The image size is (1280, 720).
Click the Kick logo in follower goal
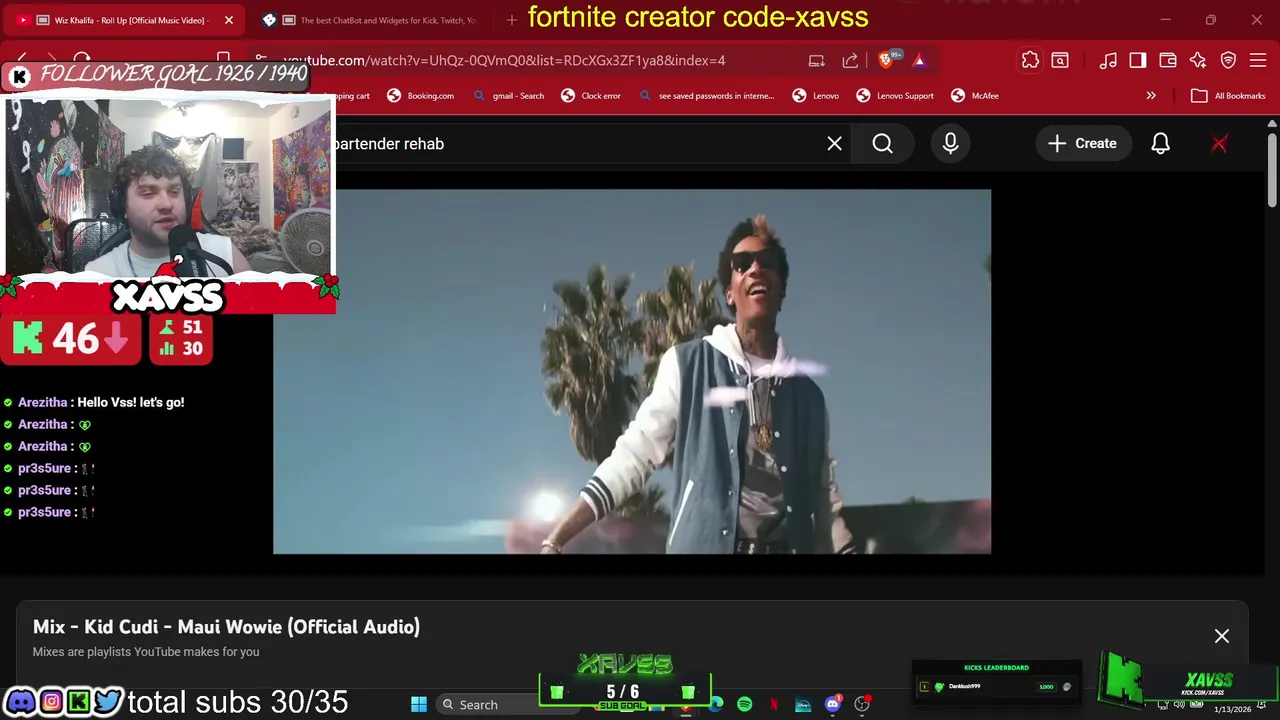19,76
